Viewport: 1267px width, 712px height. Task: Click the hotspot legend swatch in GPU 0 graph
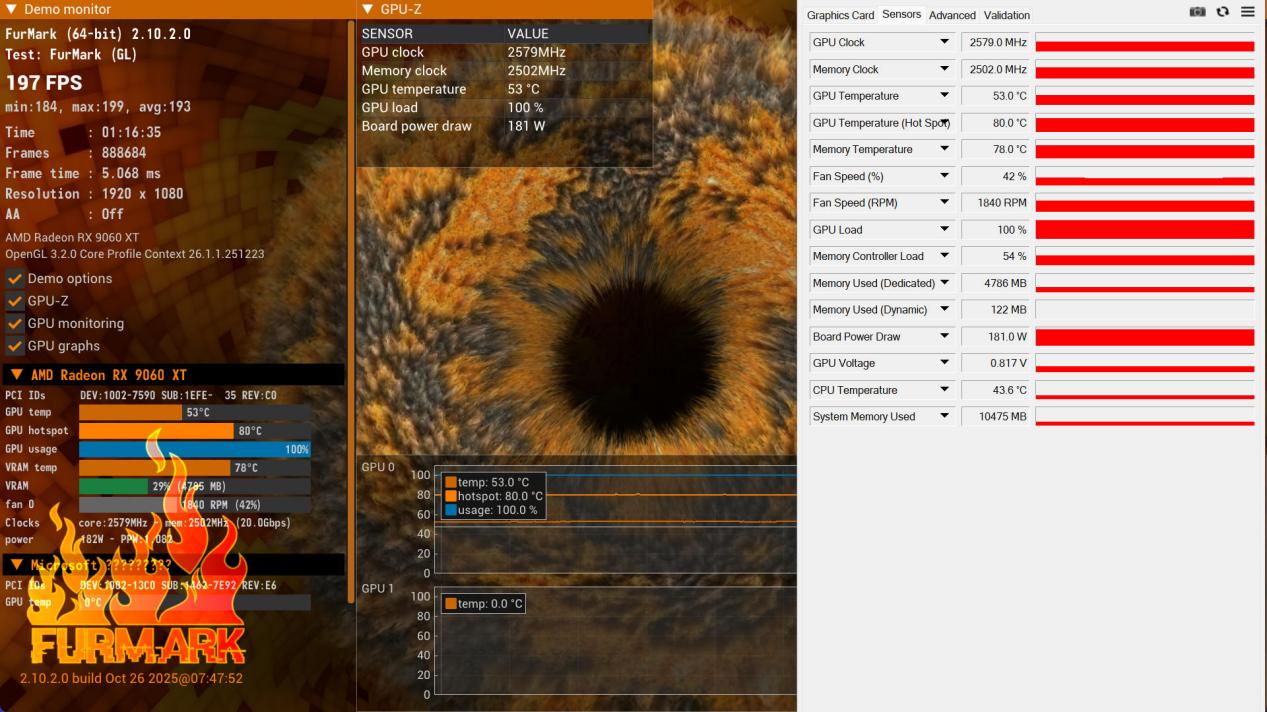pyautogui.click(x=450, y=496)
